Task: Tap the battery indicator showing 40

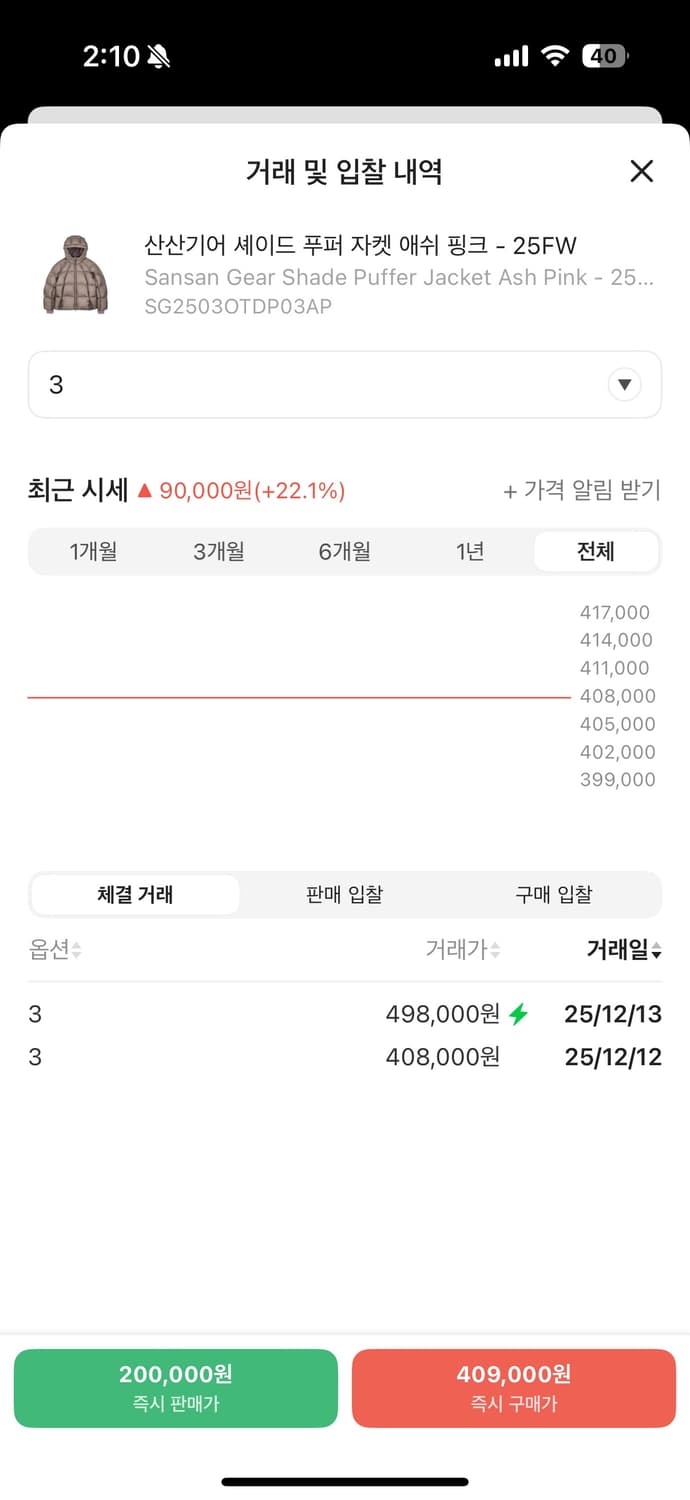Action: tap(604, 56)
